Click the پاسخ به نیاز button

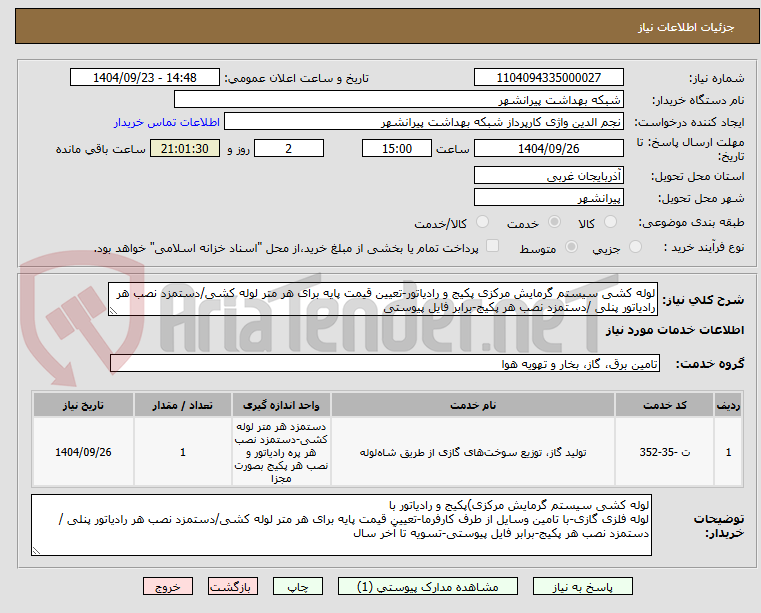point(582,586)
